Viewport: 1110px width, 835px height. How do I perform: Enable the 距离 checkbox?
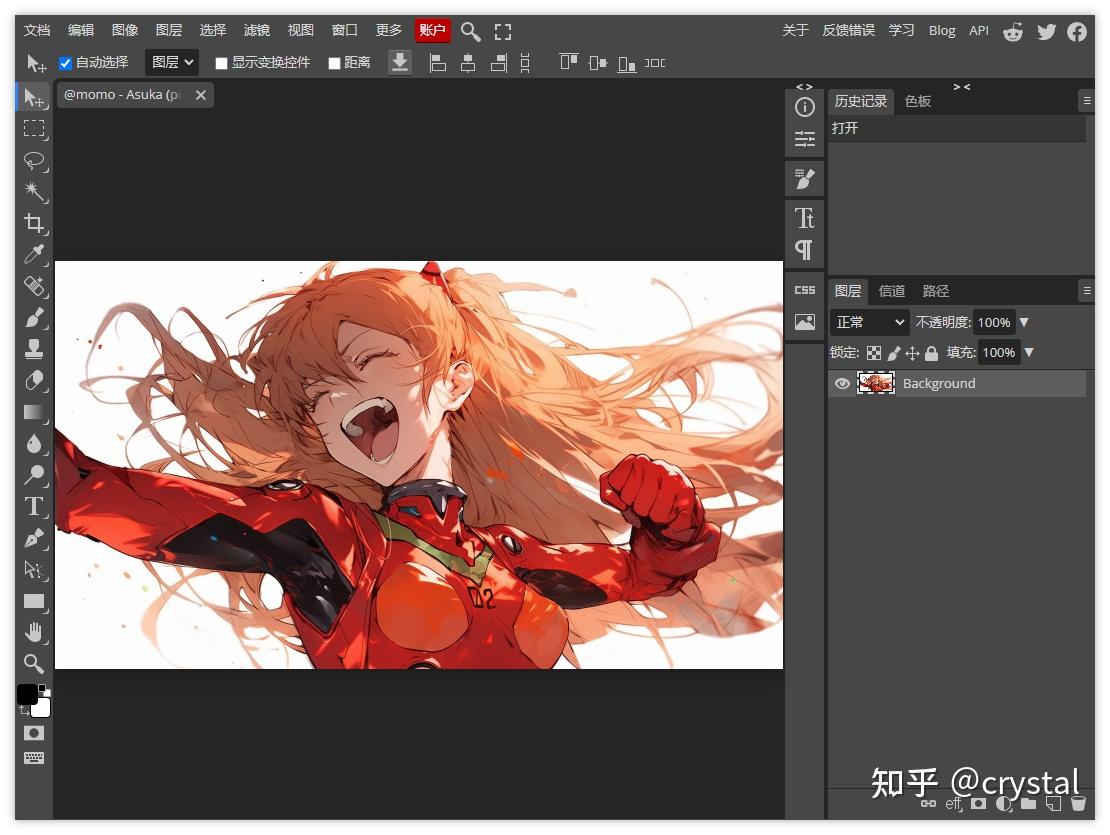tap(334, 63)
